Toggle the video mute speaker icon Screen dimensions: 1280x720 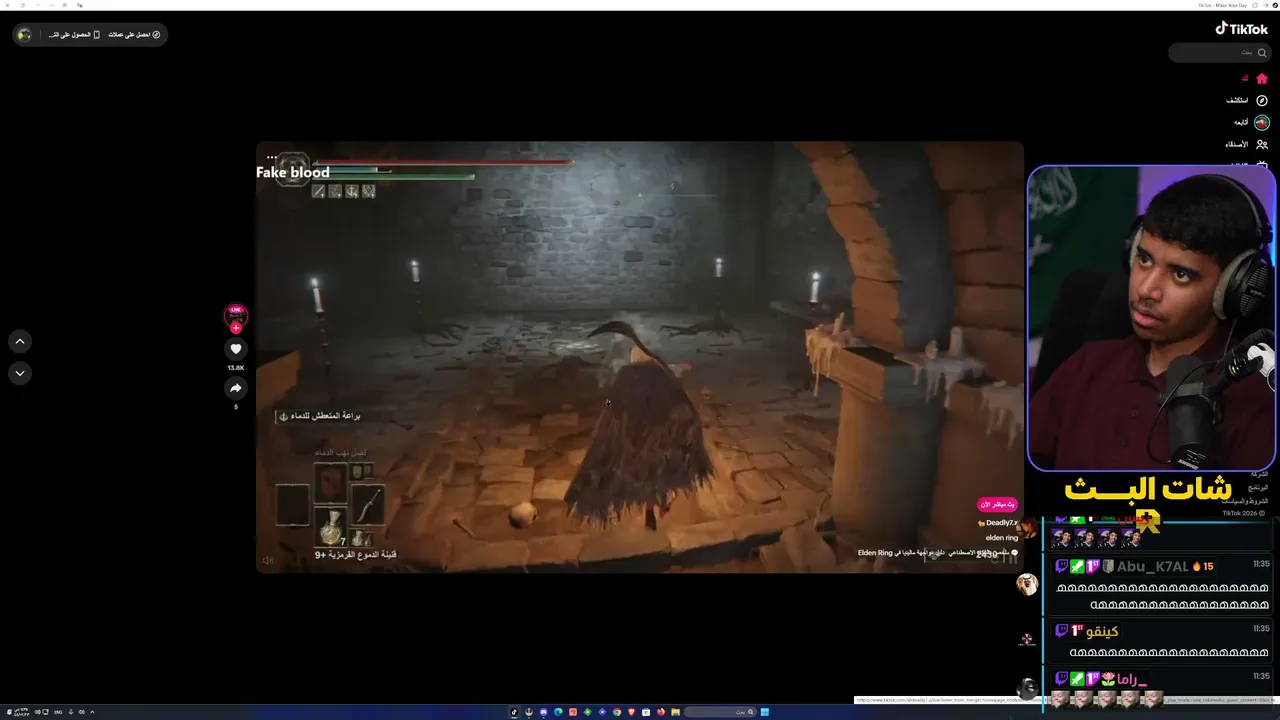(268, 561)
